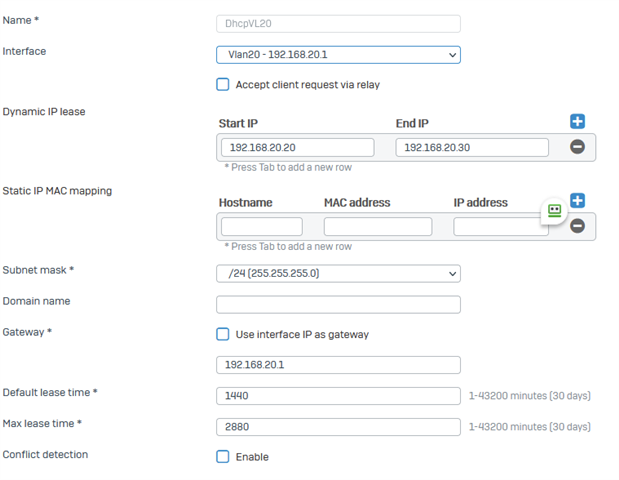
Task: Click the Name field DhcpVL20
Action: point(338,24)
